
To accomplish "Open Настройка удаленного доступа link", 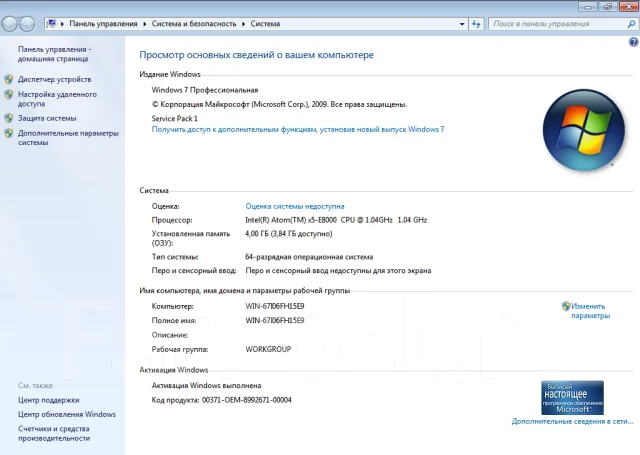I will [x=57, y=99].
